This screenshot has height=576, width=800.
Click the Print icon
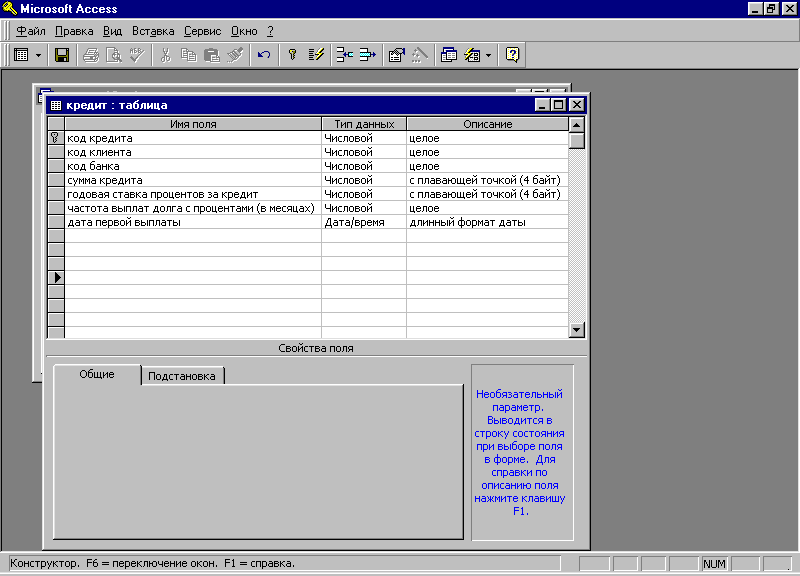coord(91,55)
